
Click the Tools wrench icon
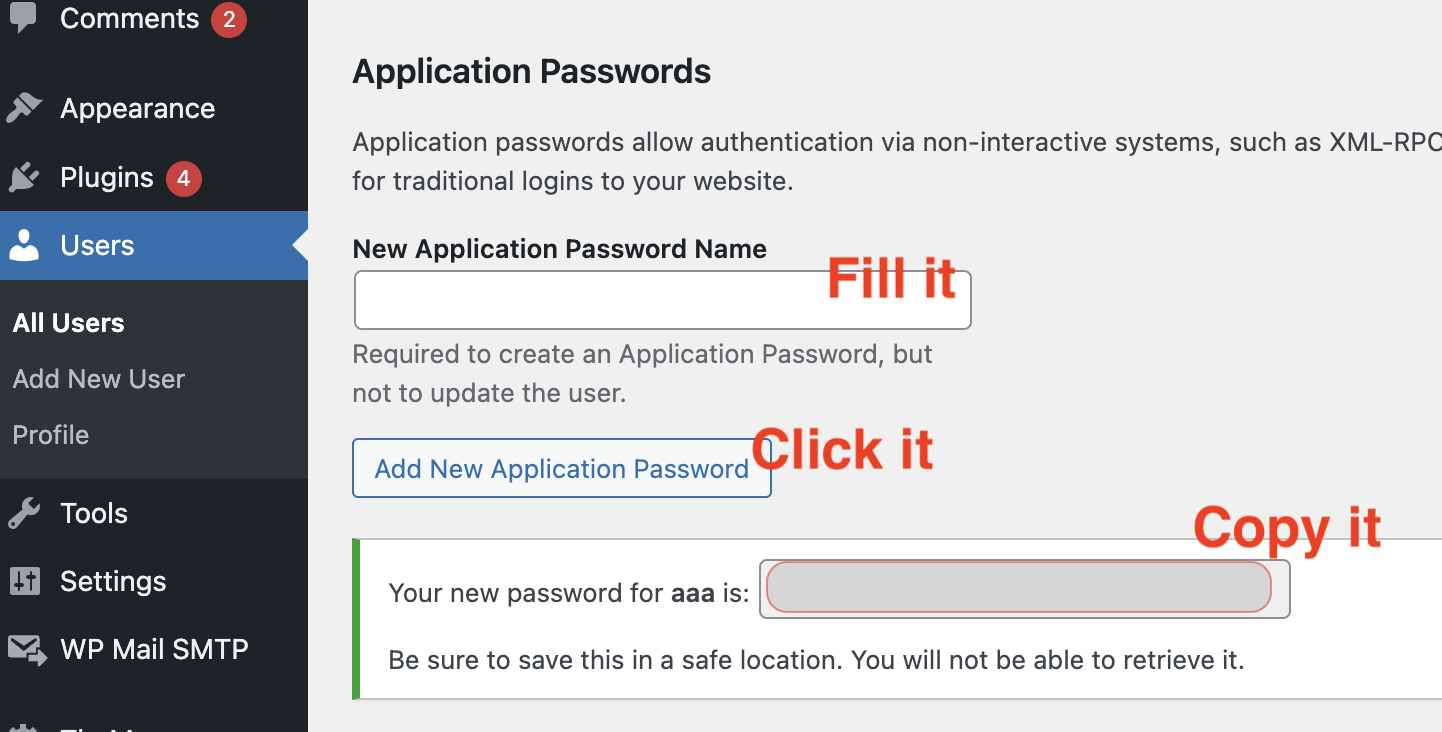pos(24,514)
